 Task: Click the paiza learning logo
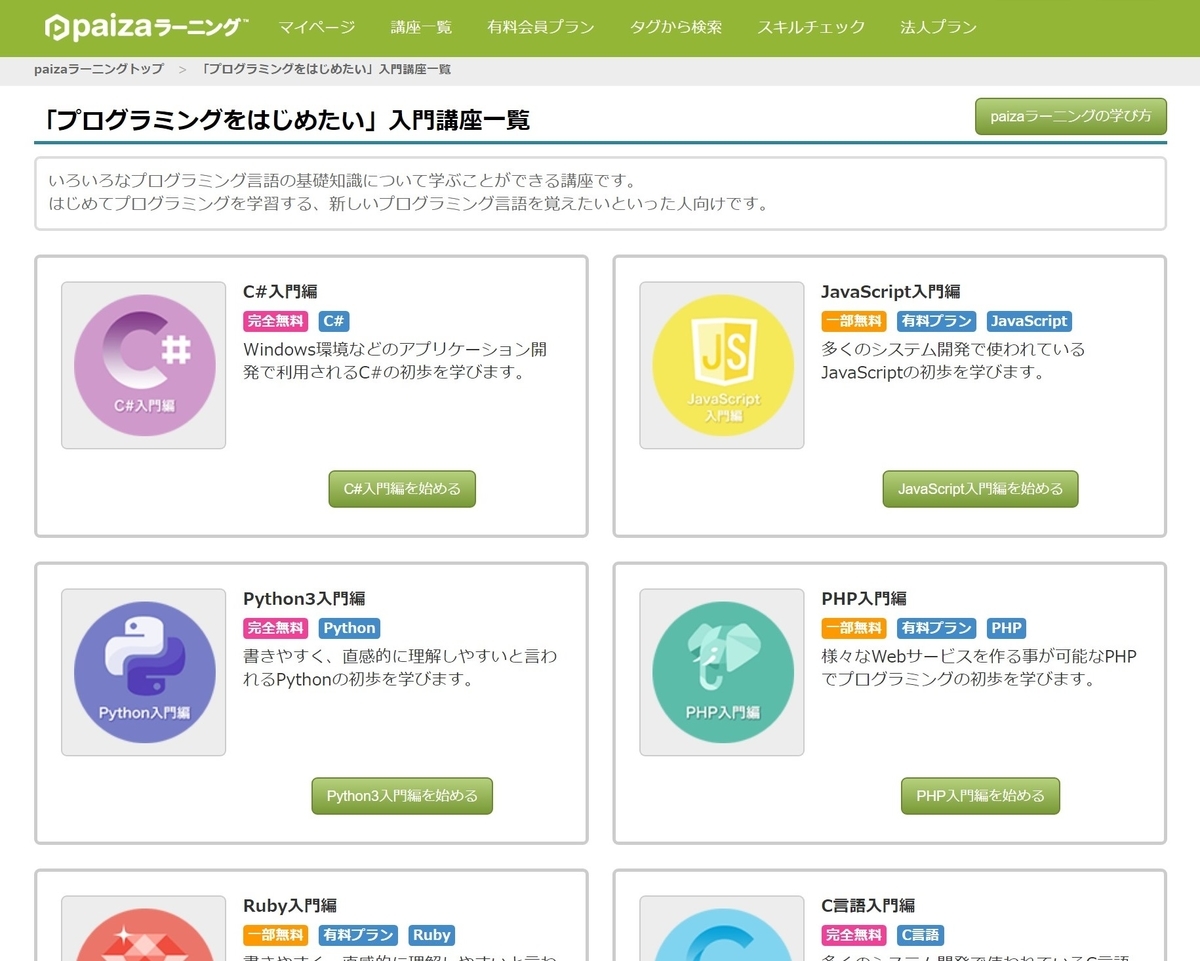coord(146,27)
